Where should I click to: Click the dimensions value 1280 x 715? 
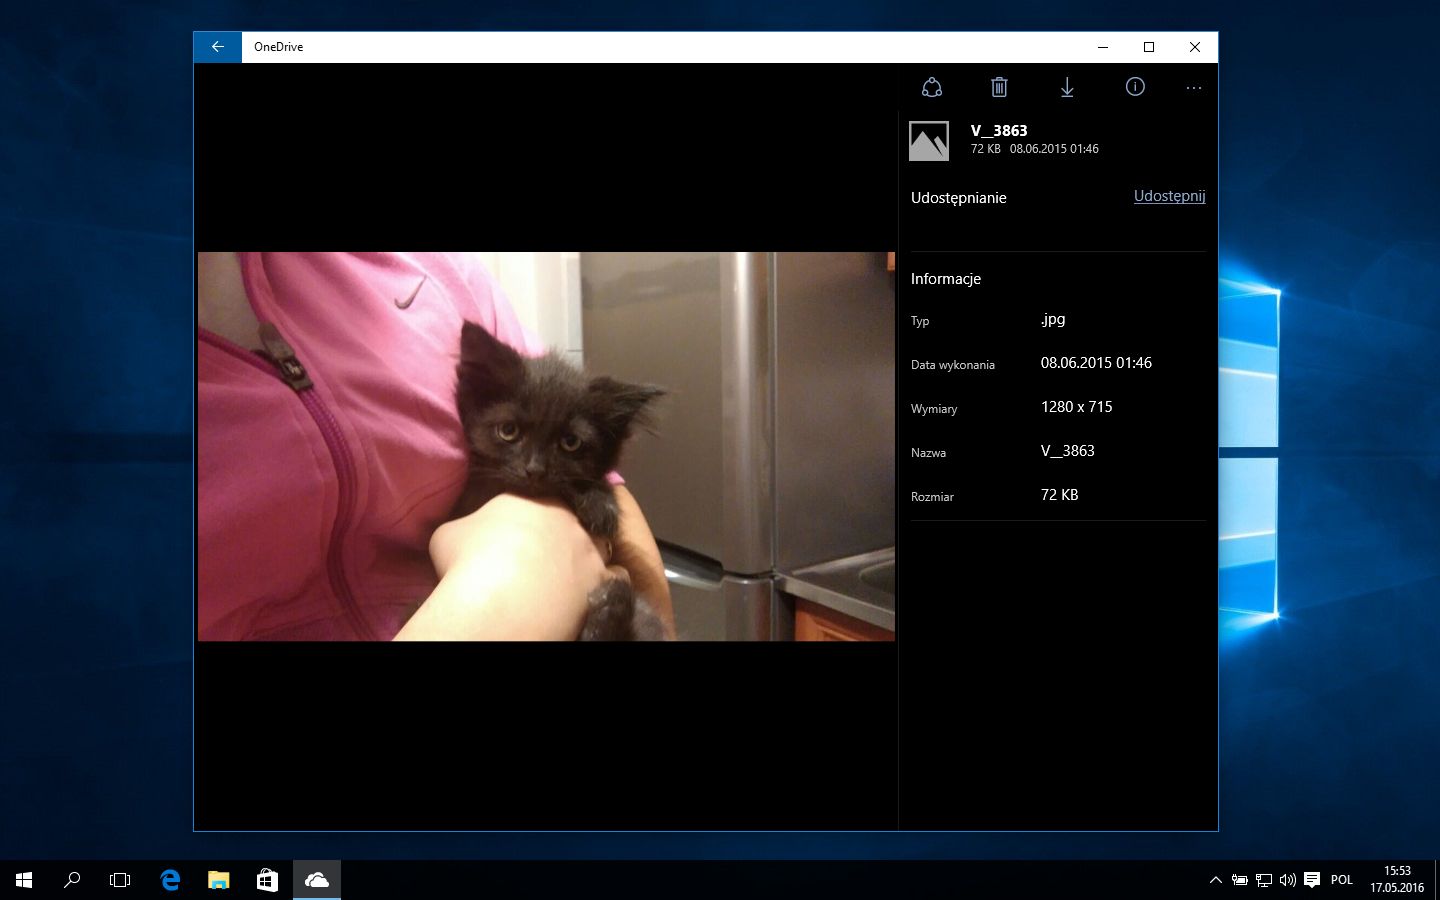click(1076, 407)
